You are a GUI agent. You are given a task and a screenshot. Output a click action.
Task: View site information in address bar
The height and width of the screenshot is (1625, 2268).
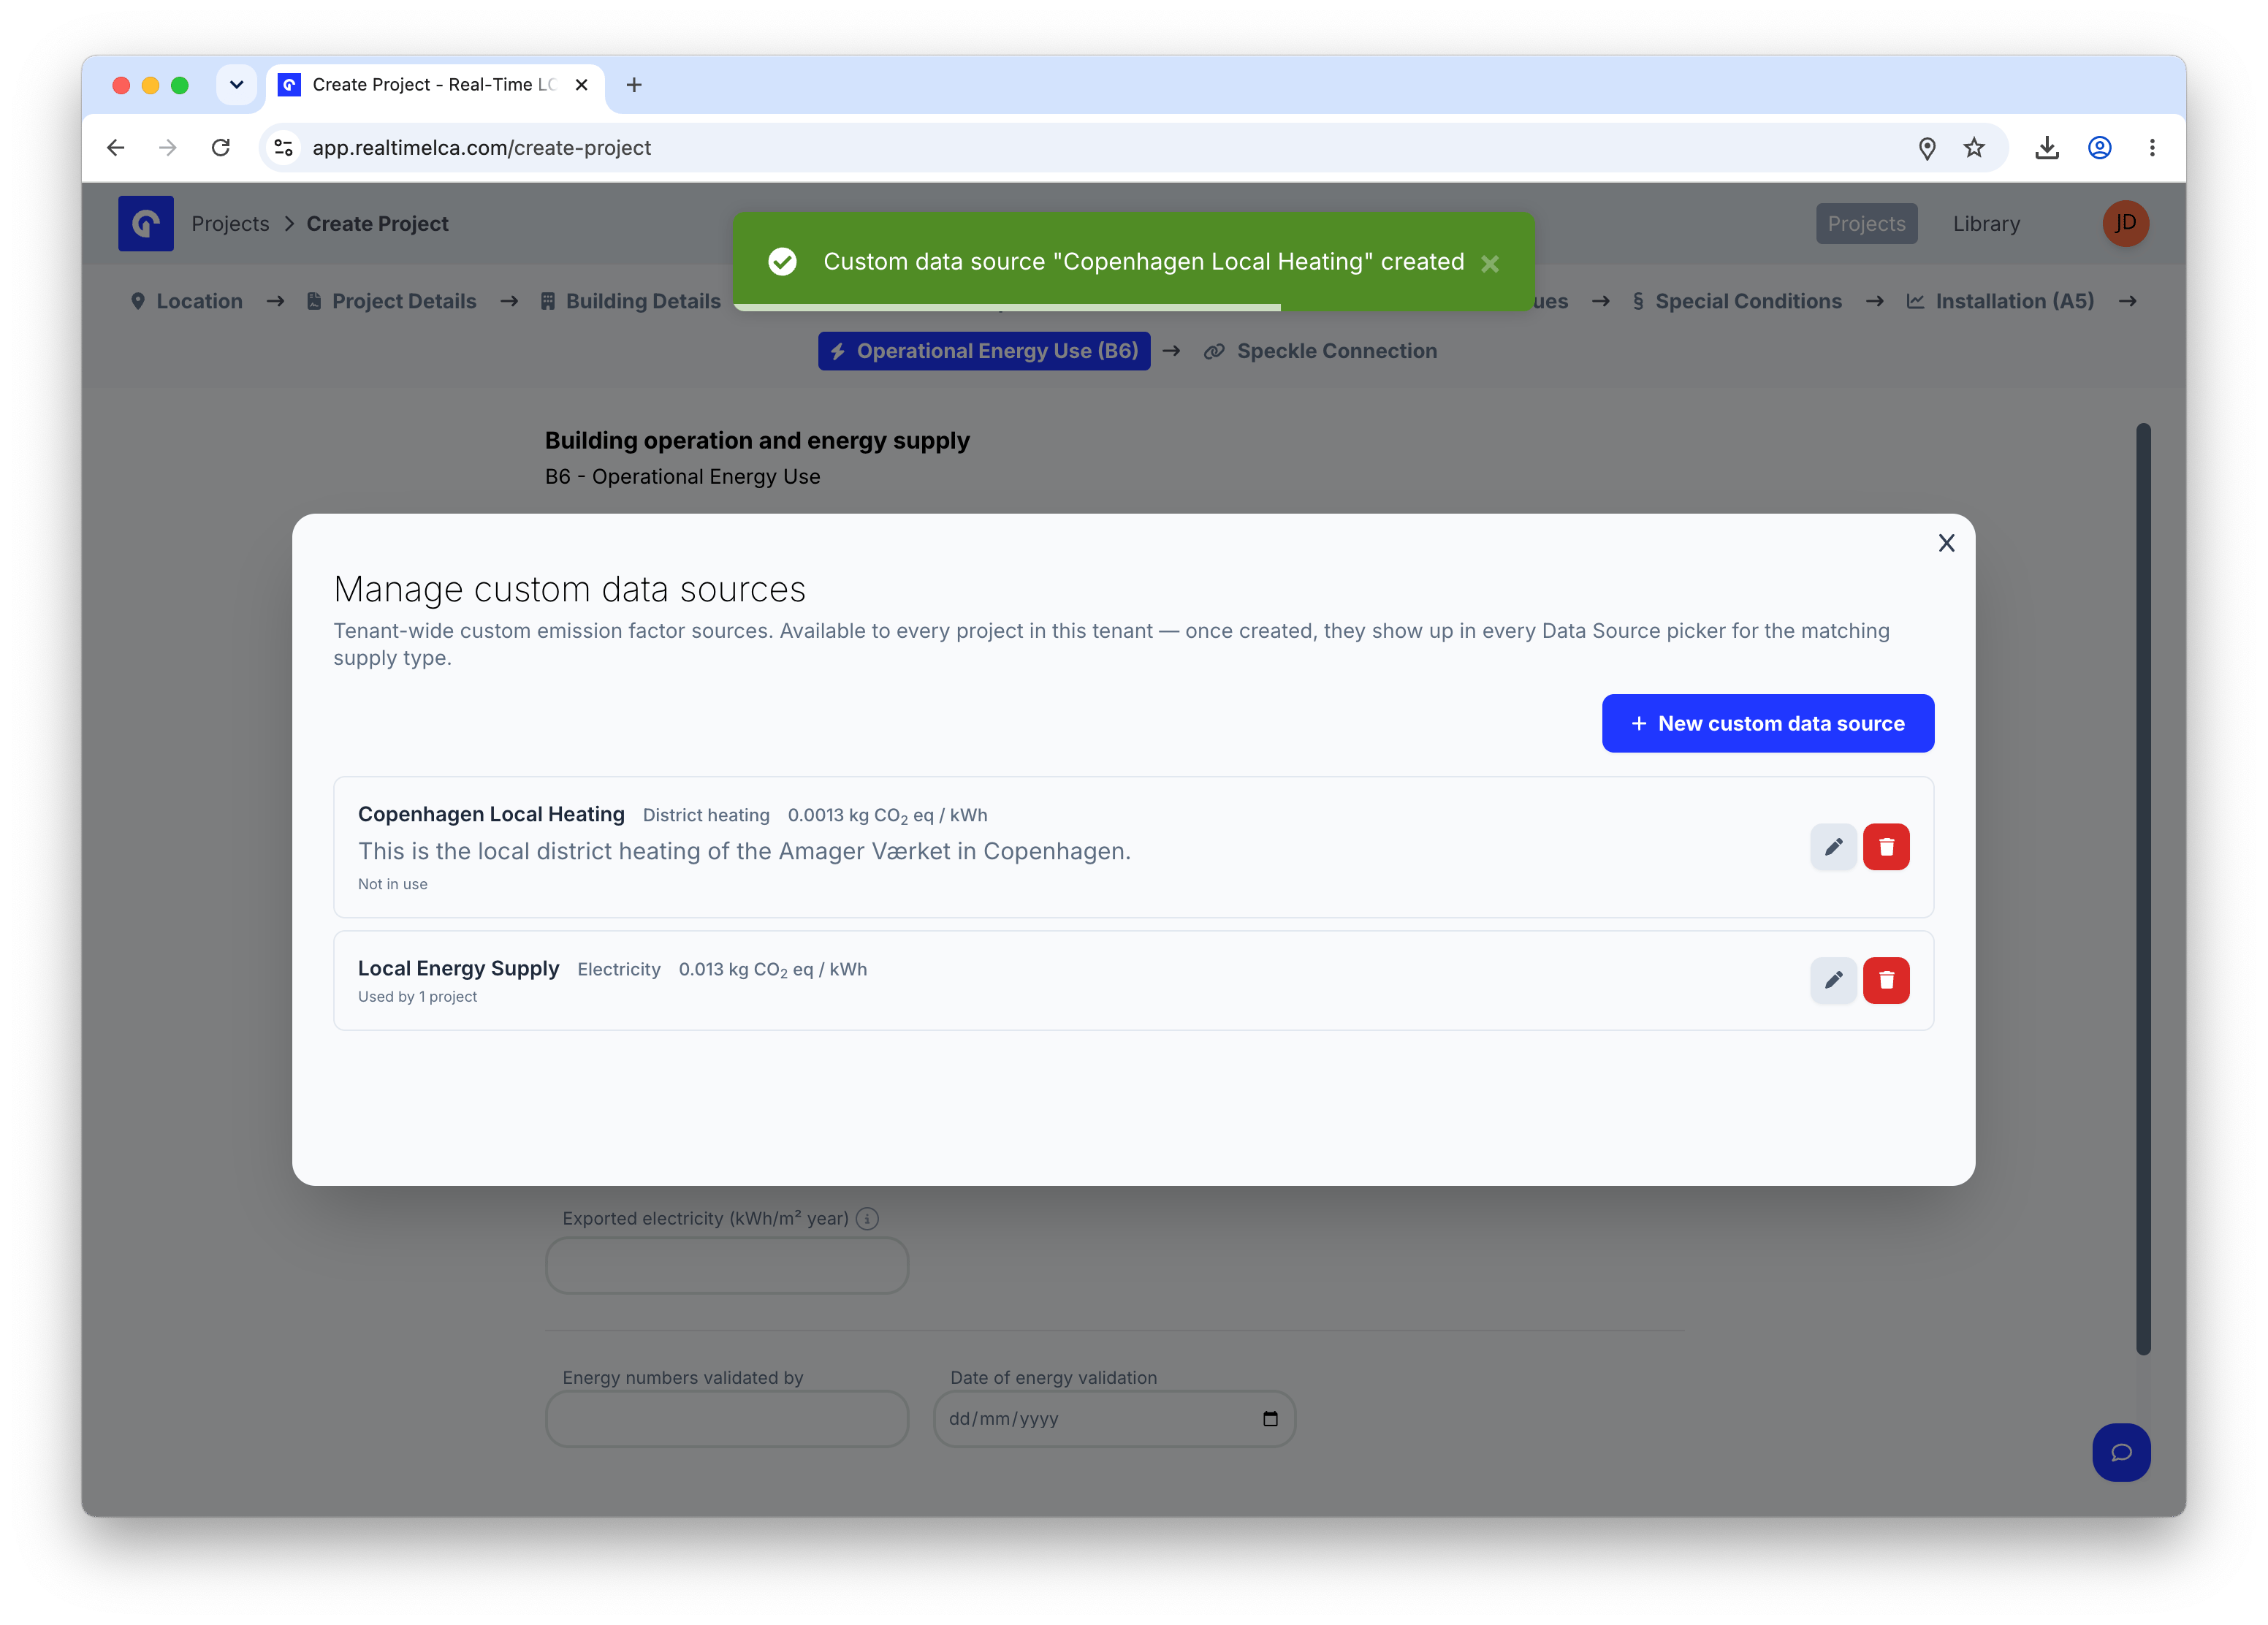(x=284, y=148)
